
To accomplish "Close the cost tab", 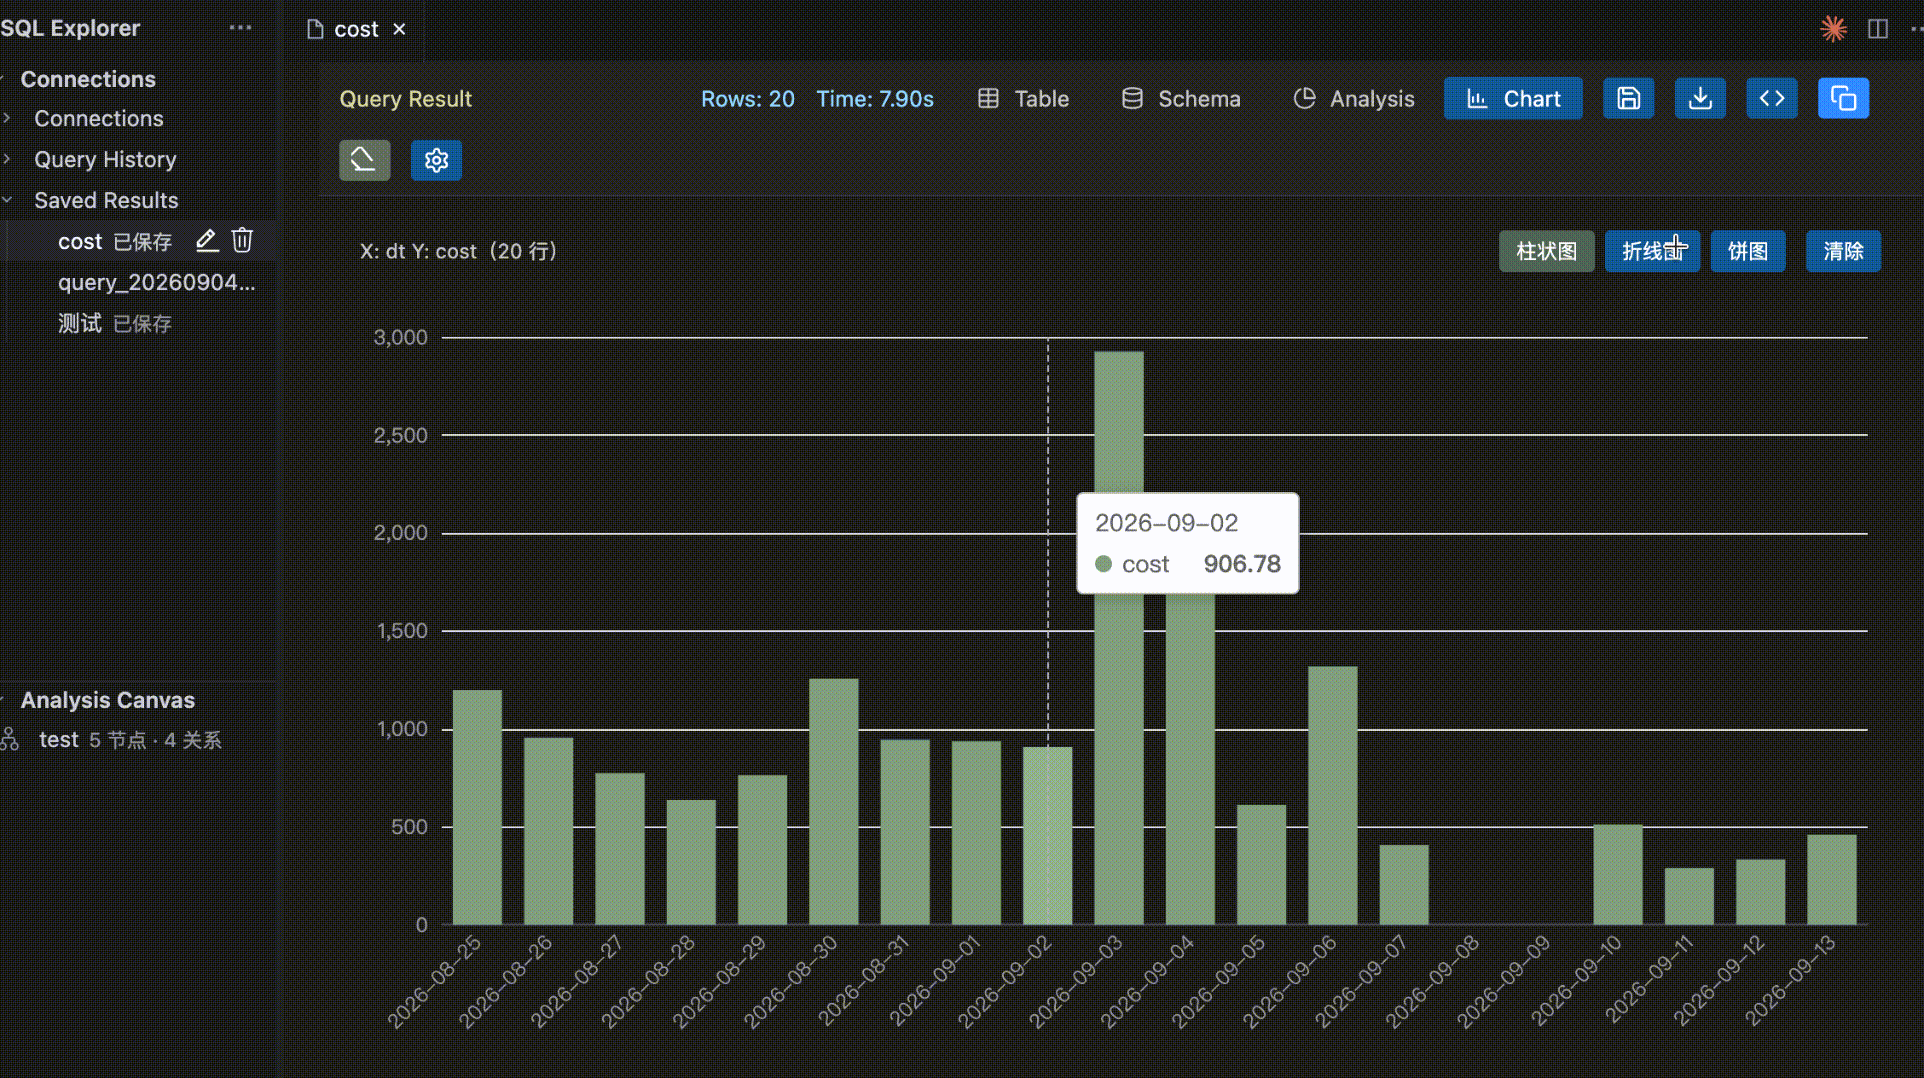I will [399, 29].
